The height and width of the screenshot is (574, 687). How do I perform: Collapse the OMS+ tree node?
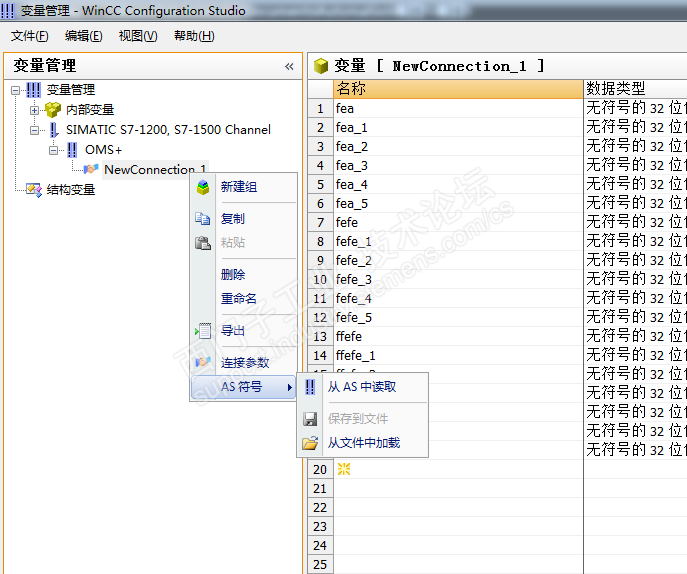pos(53,150)
